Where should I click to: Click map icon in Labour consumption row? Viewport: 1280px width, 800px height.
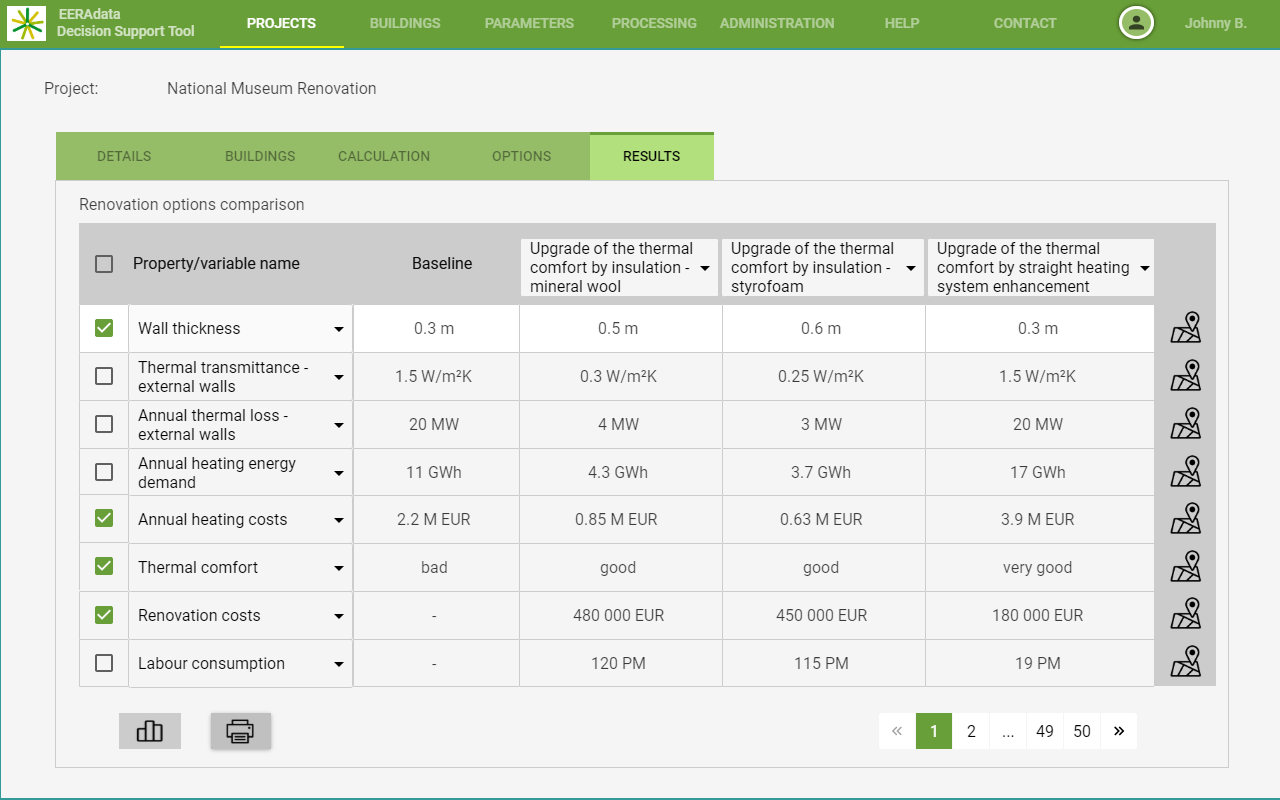point(1185,662)
